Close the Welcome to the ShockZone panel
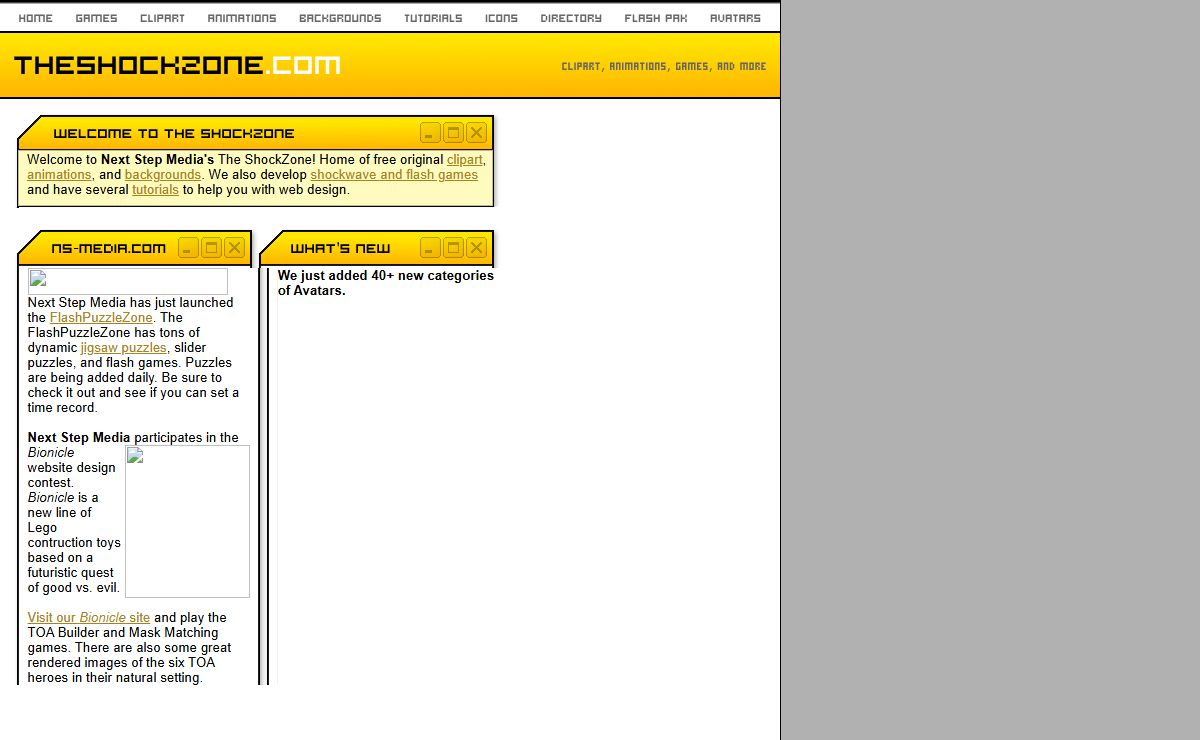This screenshot has height=740, width=1200. 476,133
